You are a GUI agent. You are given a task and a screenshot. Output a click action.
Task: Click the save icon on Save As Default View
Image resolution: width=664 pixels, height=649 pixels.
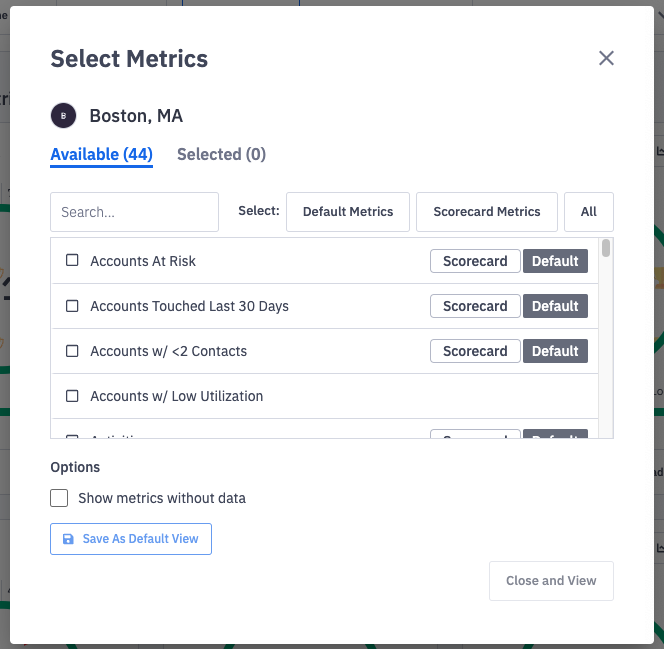point(68,539)
